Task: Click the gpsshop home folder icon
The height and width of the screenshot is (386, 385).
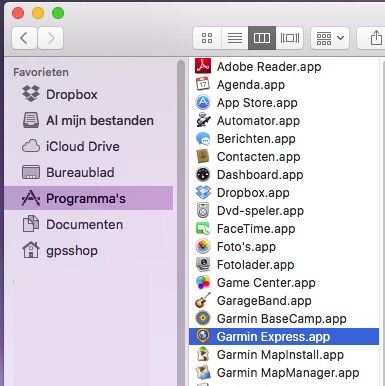Action: 31,250
